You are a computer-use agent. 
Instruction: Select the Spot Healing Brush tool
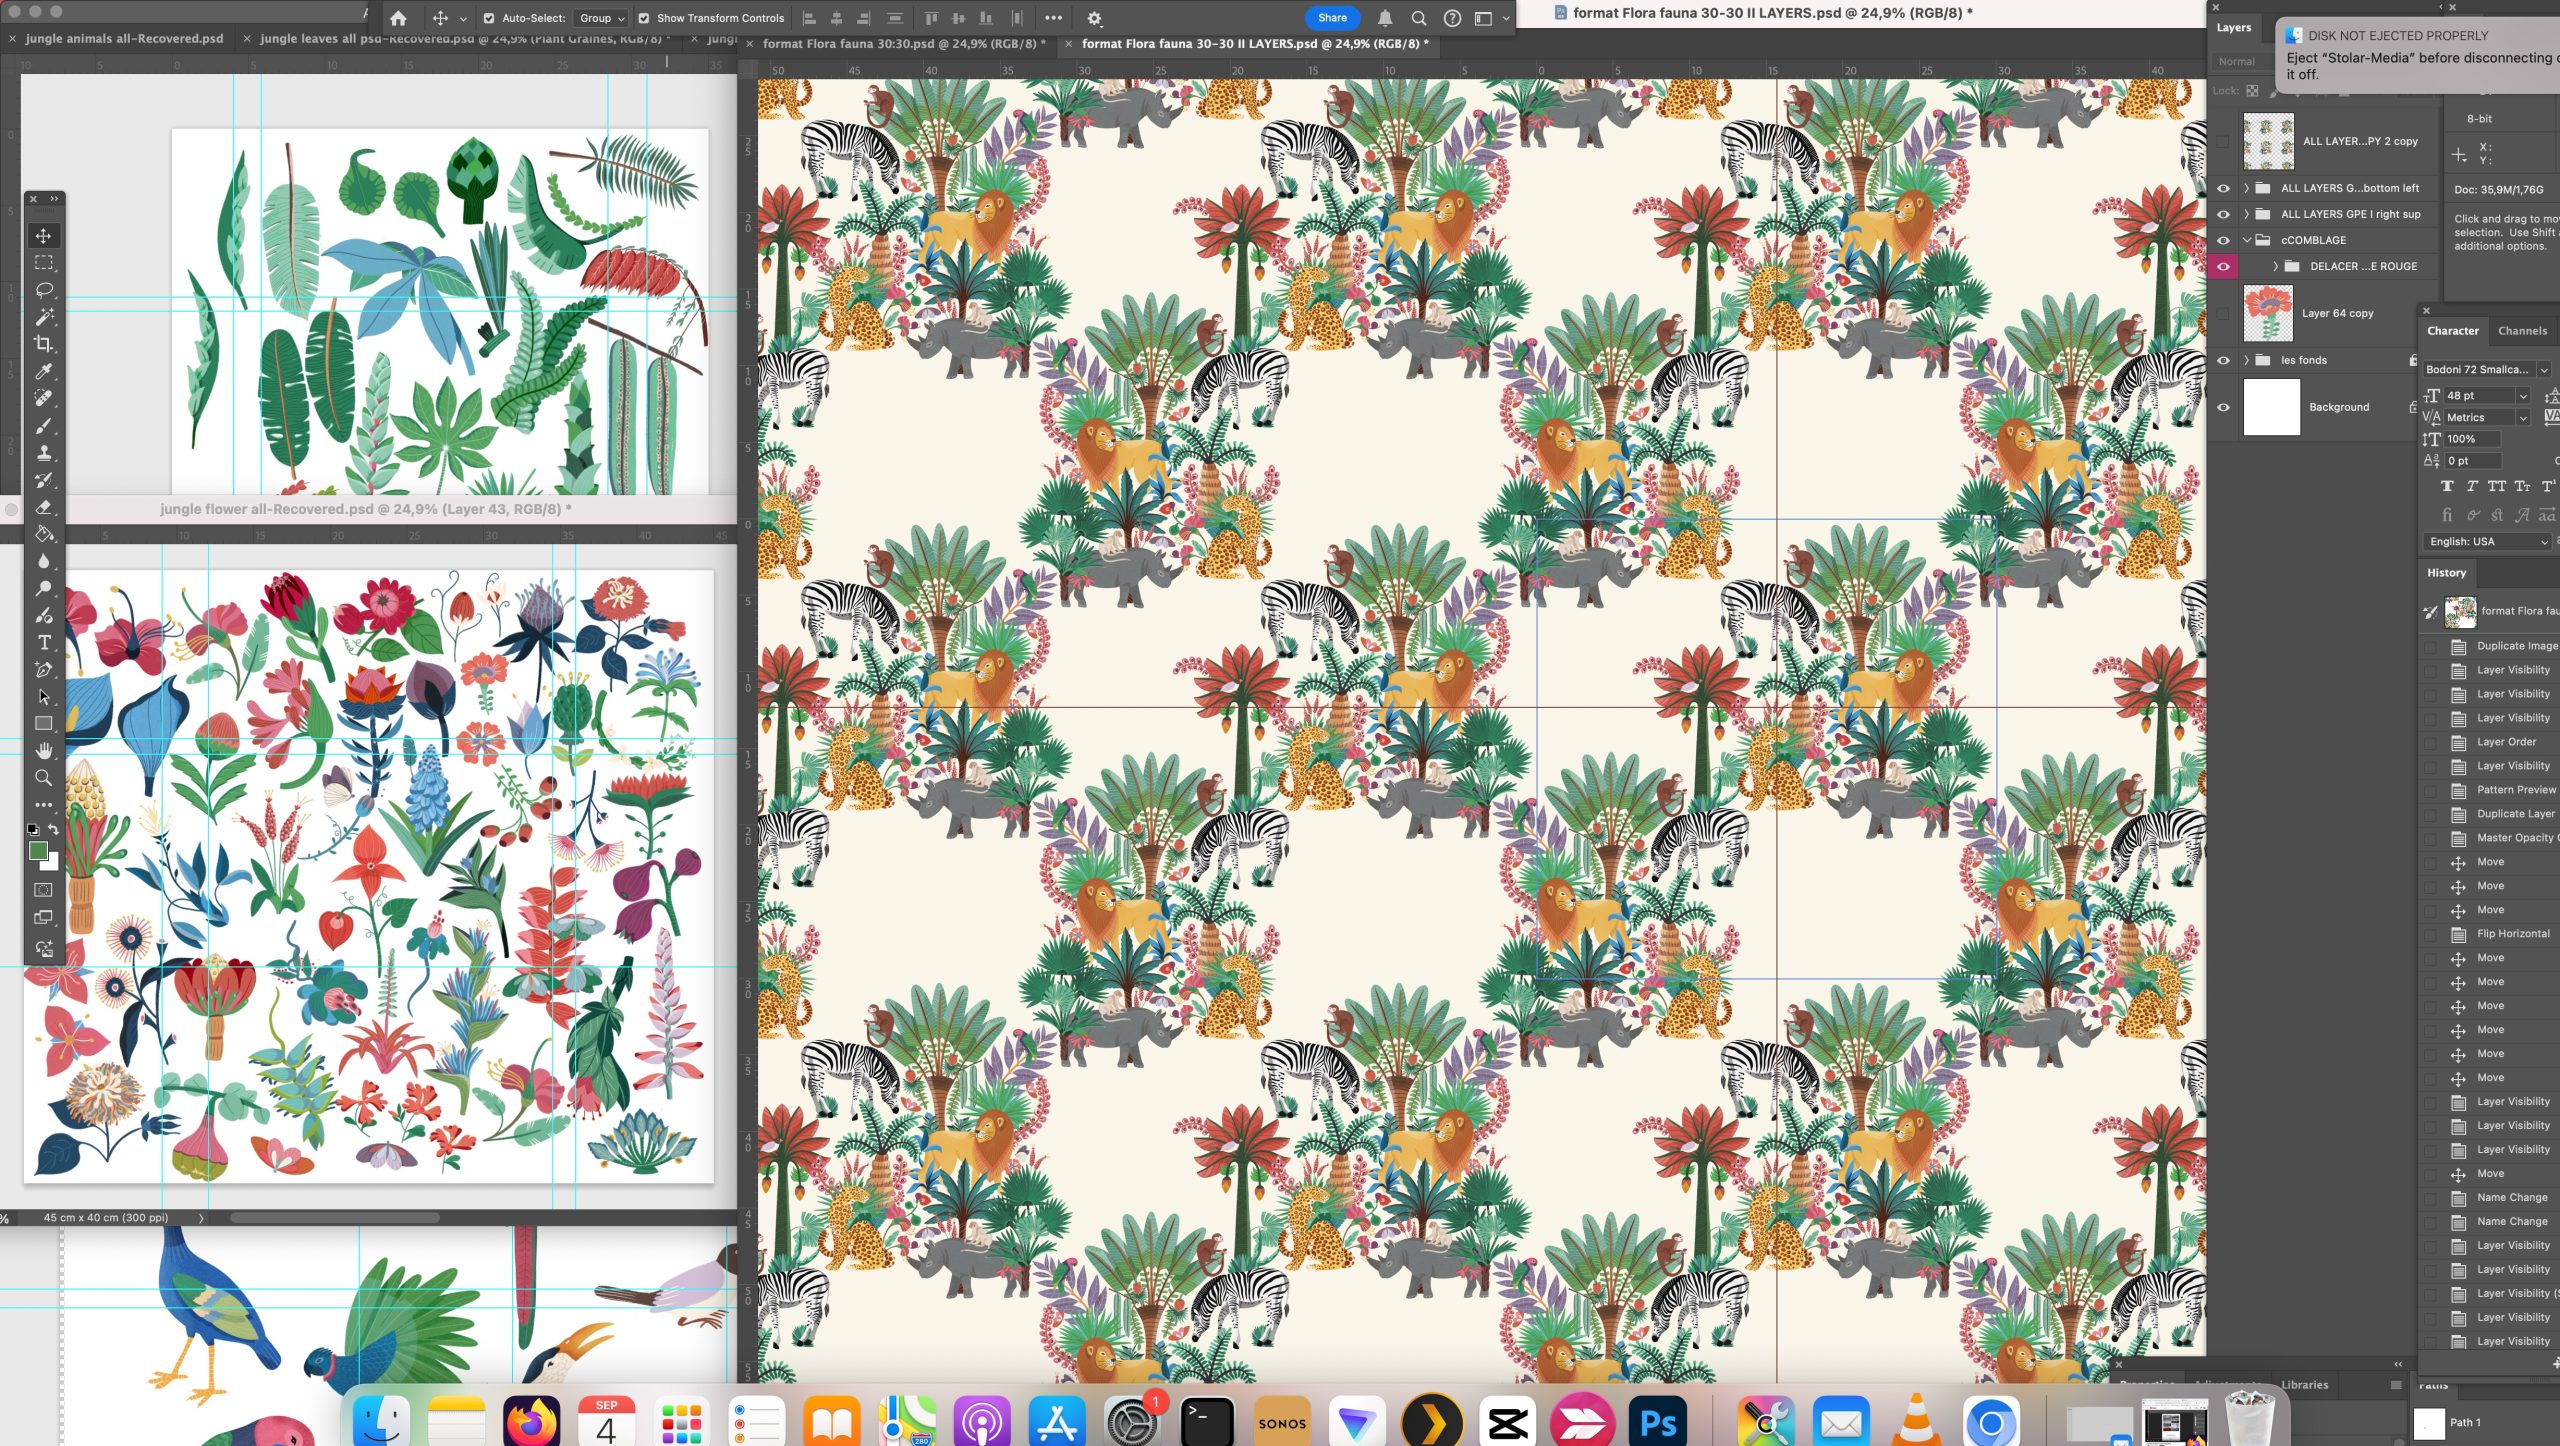coord(43,398)
